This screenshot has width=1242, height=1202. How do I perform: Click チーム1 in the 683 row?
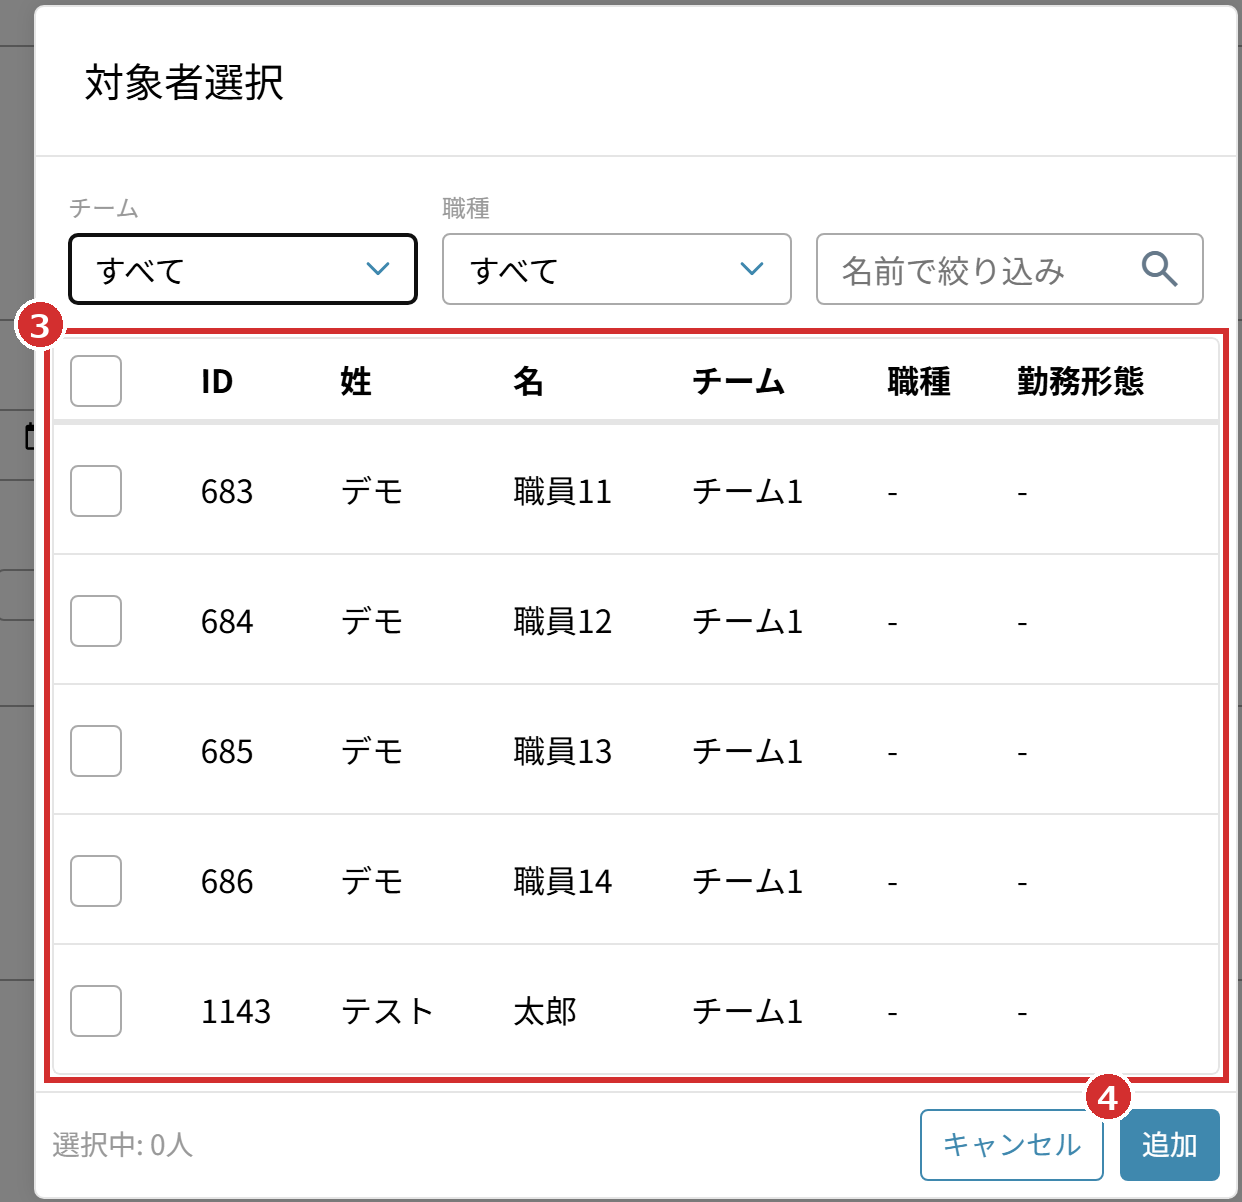click(x=748, y=491)
